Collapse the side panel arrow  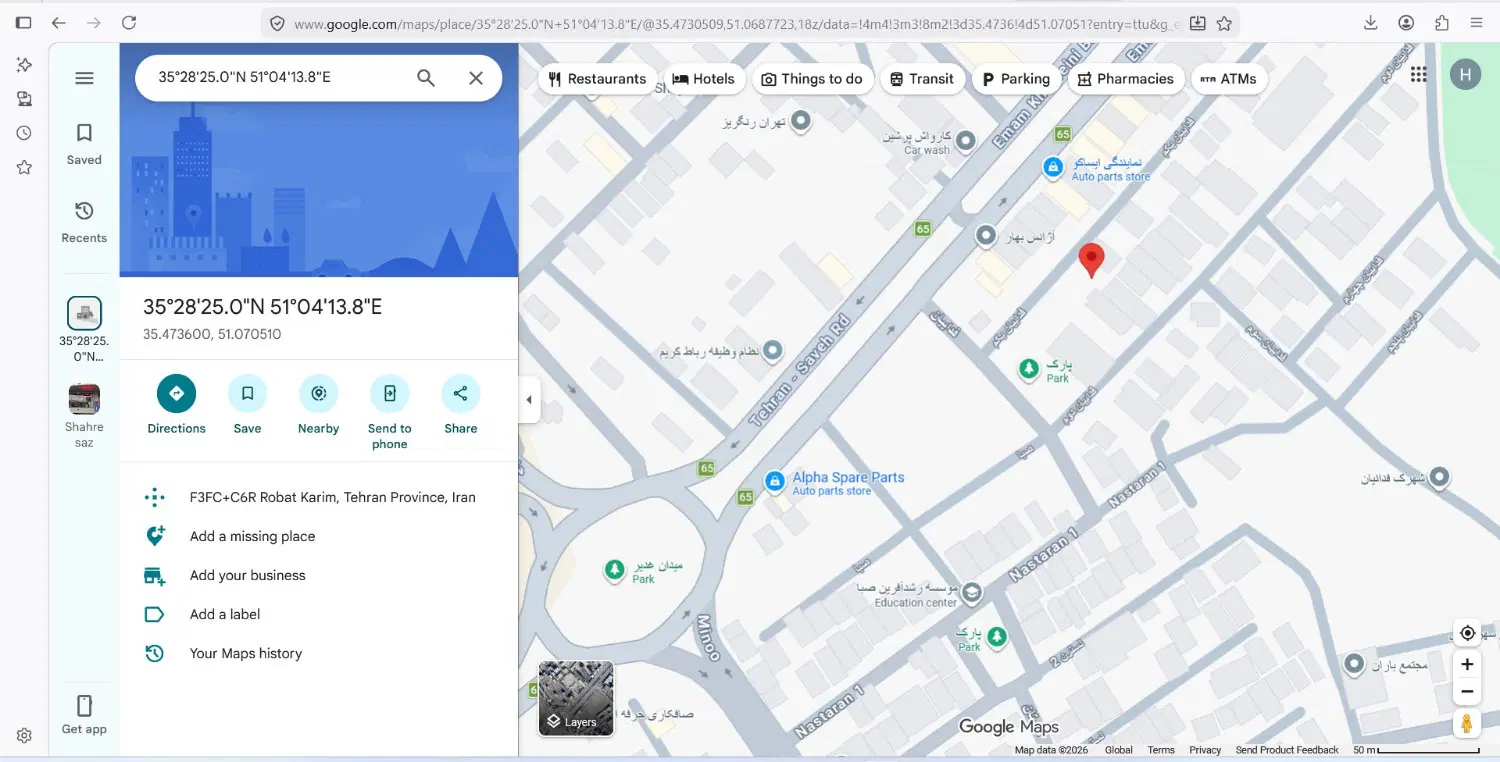coord(529,400)
